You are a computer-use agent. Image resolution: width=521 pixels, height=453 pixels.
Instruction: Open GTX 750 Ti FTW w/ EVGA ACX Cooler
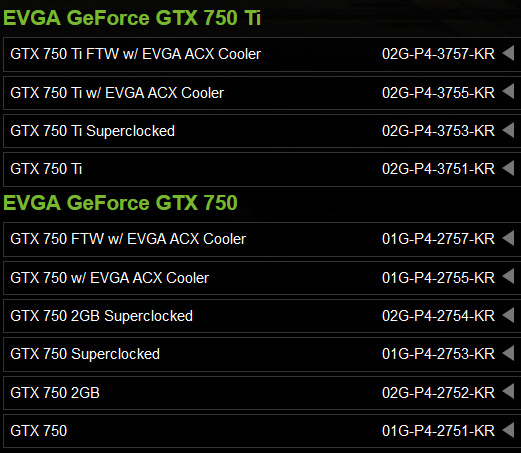pos(135,54)
